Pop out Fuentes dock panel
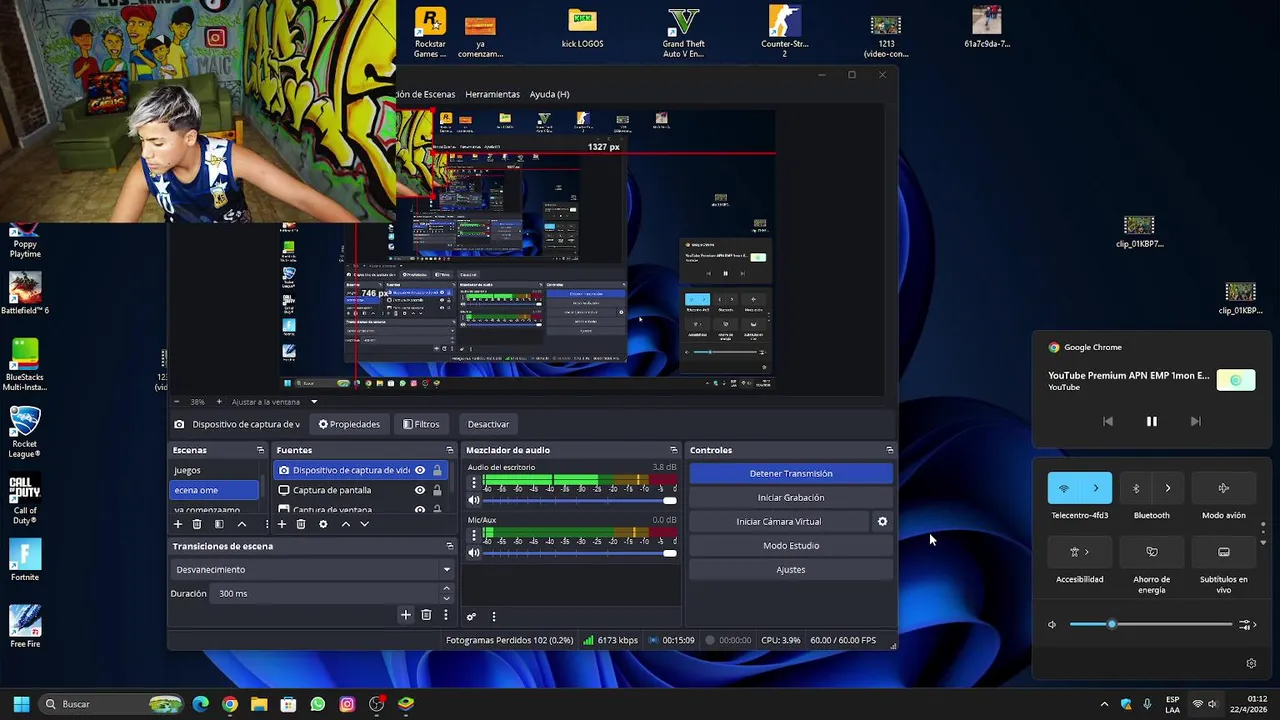The height and width of the screenshot is (720, 1280). [x=449, y=450]
